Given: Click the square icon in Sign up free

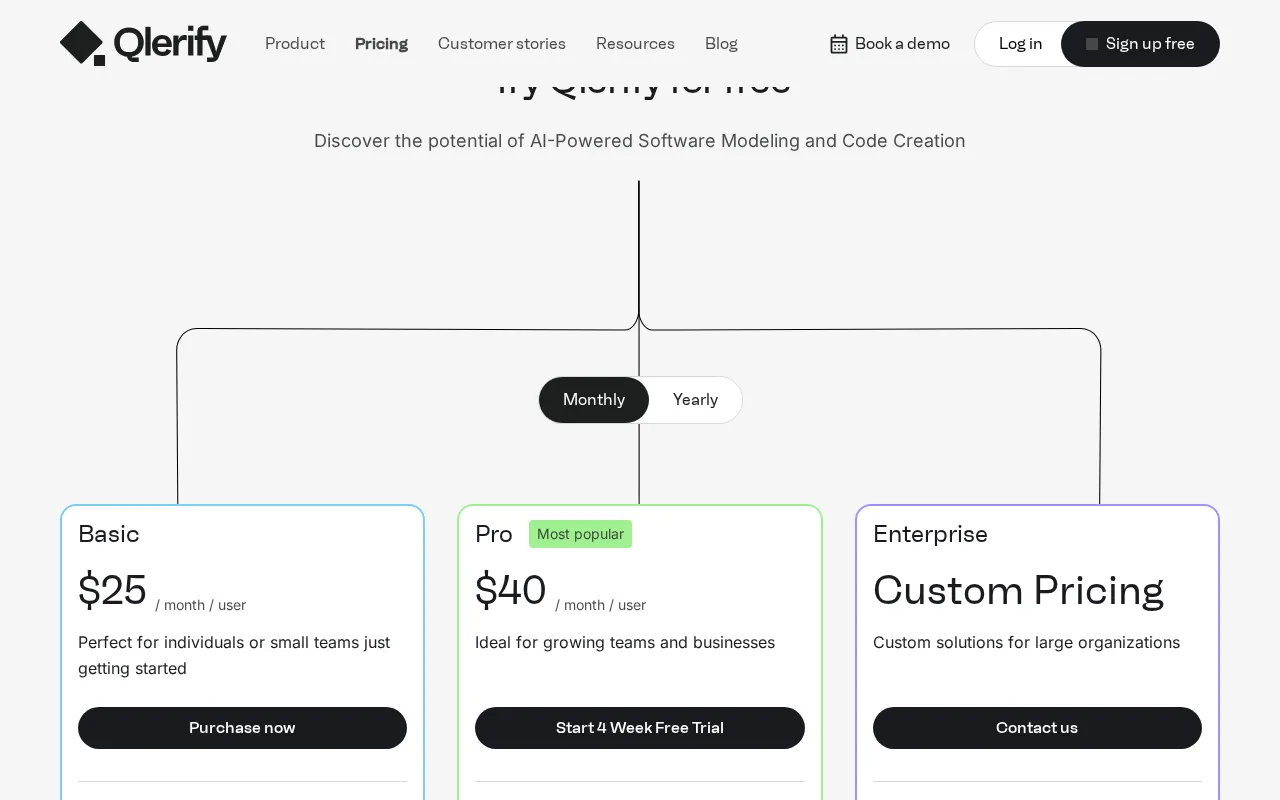Looking at the screenshot, I should [1092, 44].
